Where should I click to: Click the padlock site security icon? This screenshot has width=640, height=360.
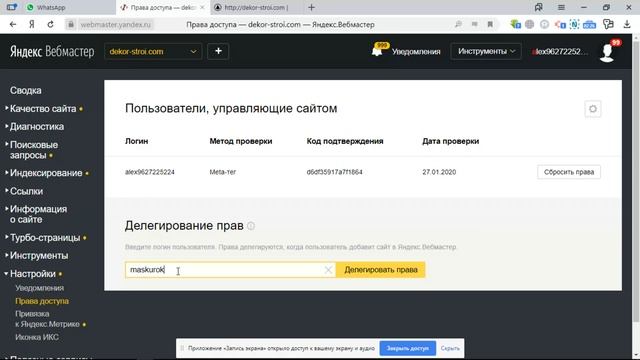click(x=71, y=24)
